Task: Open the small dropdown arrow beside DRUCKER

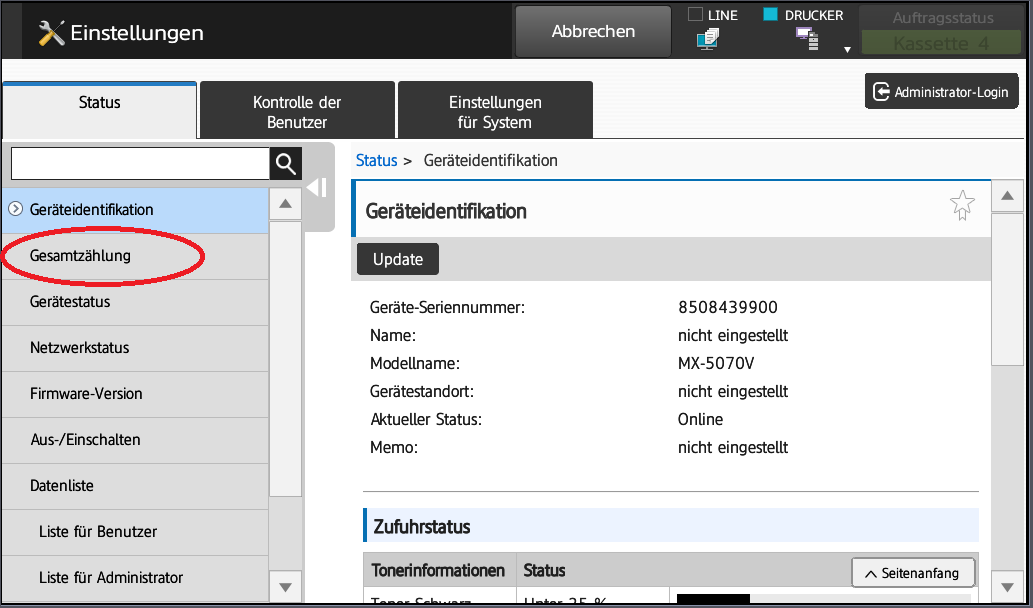Action: [848, 48]
